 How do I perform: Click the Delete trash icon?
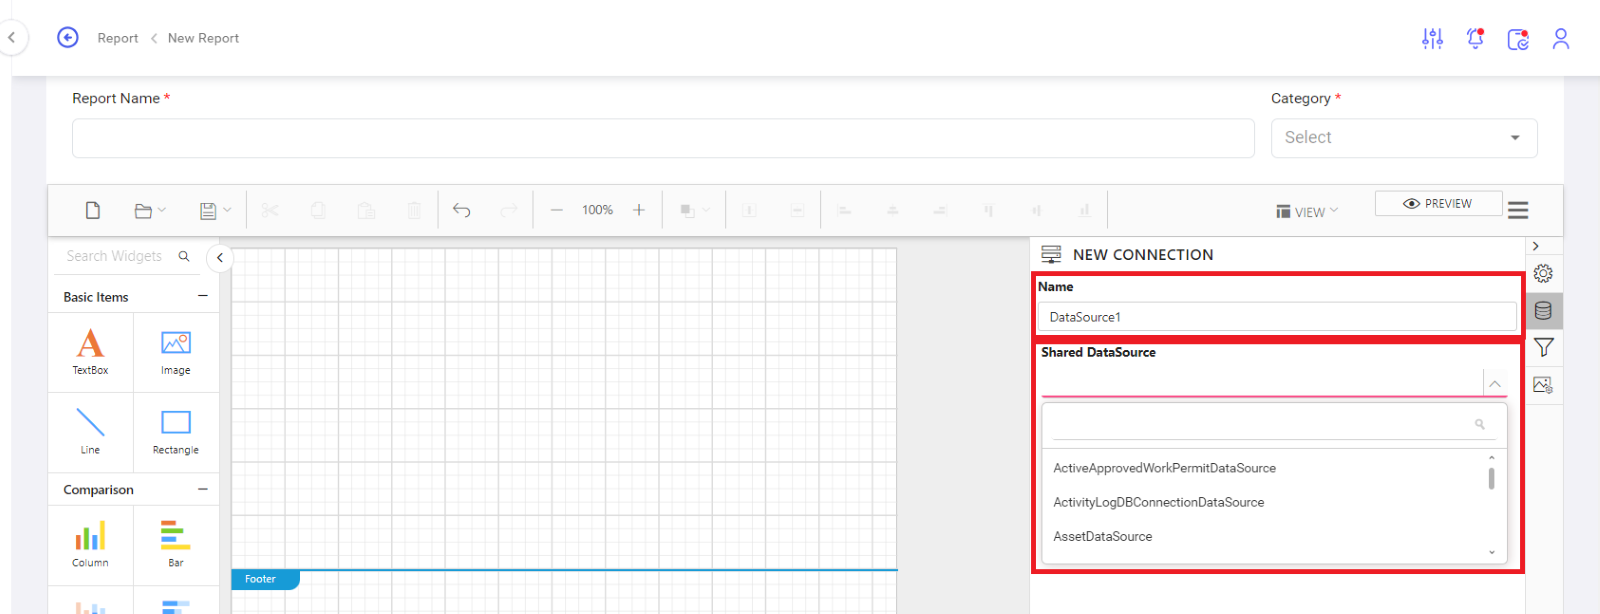(414, 210)
